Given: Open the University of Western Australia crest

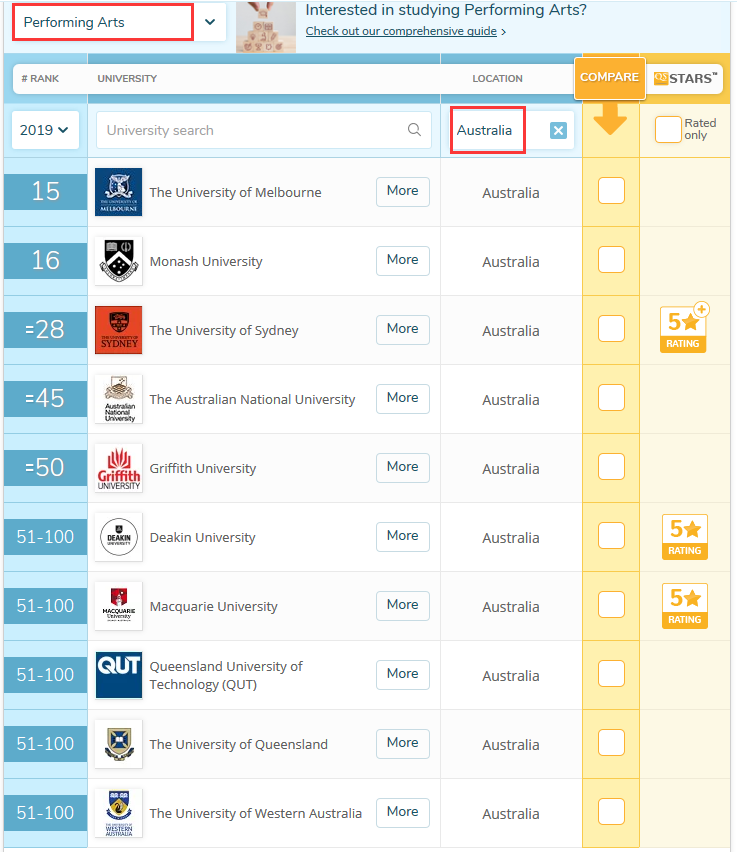Looking at the screenshot, I should click(118, 813).
